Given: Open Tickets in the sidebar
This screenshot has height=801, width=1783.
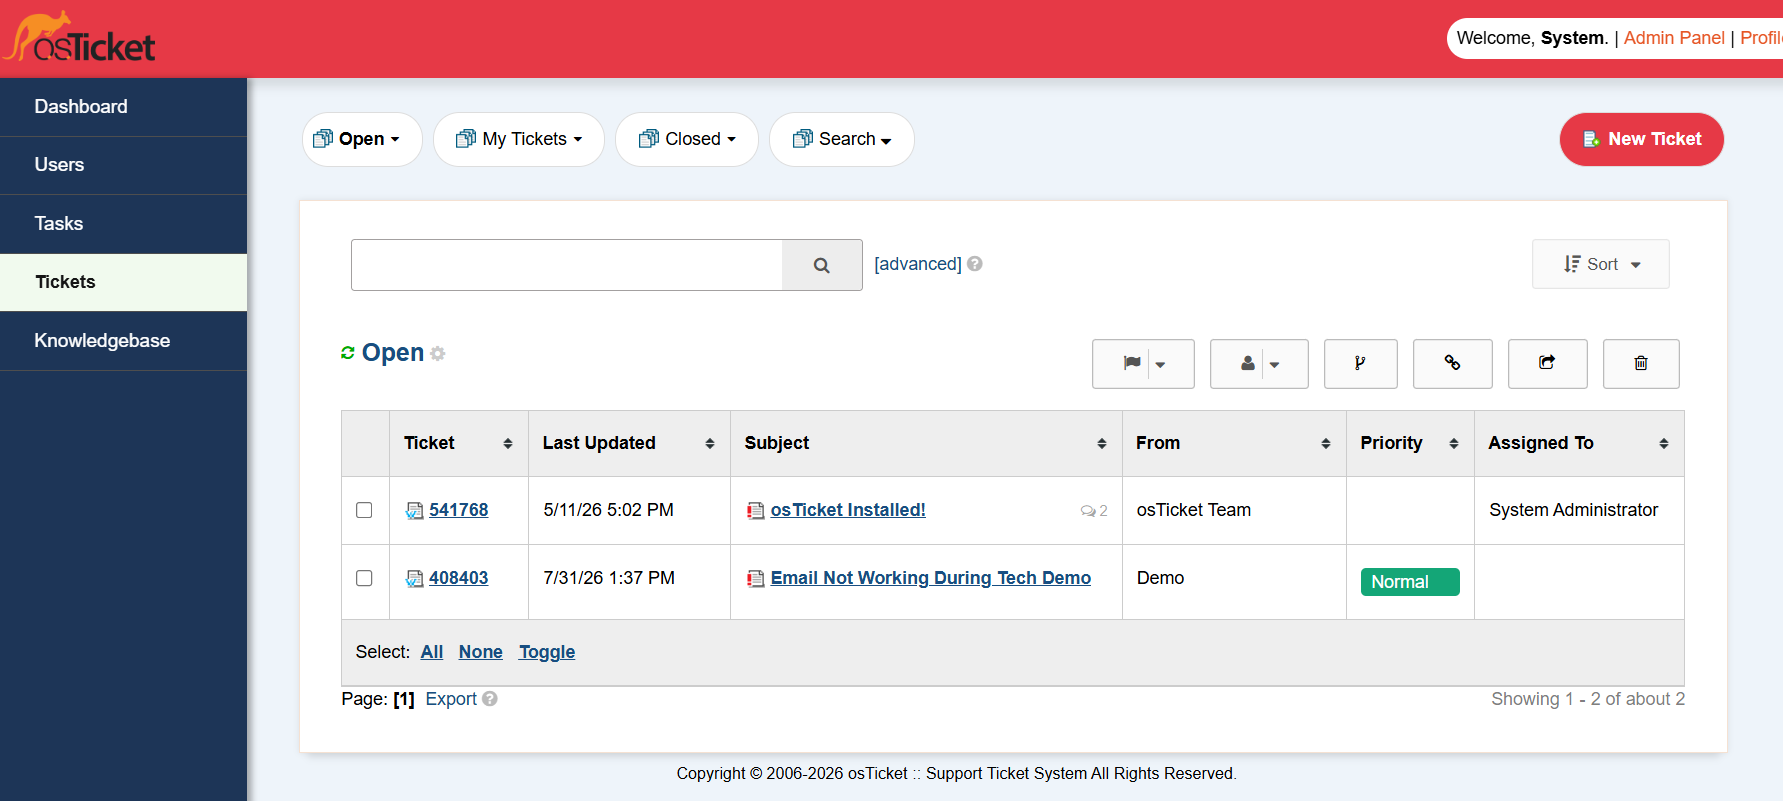Looking at the screenshot, I should click(123, 282).
